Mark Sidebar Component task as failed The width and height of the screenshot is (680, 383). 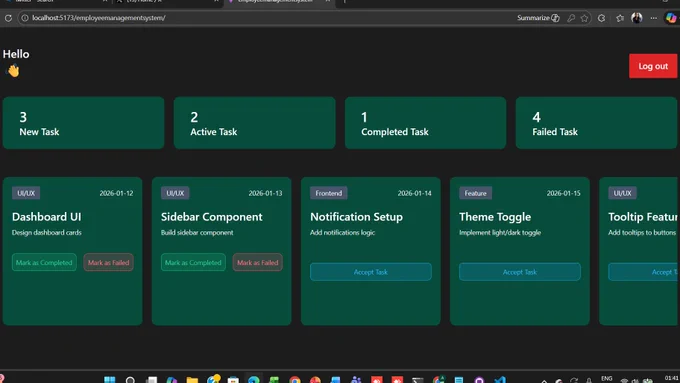258,262
